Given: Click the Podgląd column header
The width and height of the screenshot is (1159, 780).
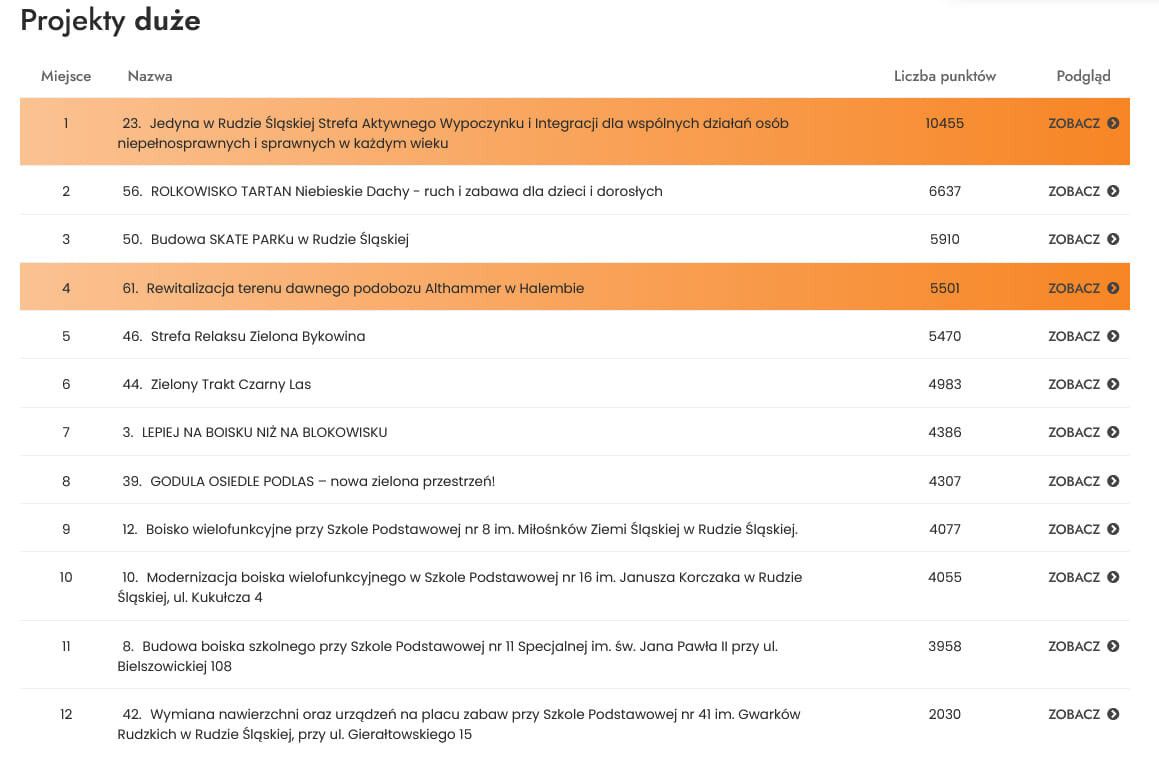Looking at the screenshot, I should tap(1083, 76).
